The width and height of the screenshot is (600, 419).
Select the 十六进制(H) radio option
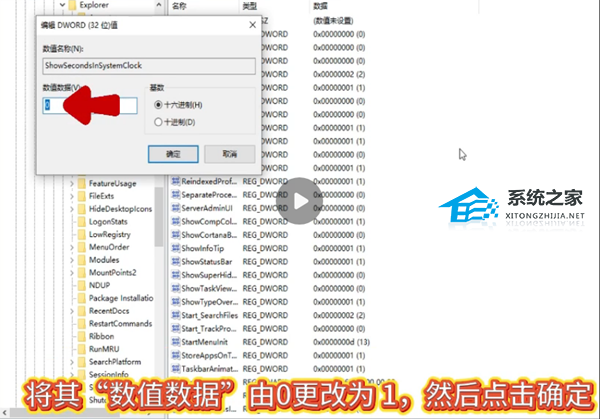158,104
